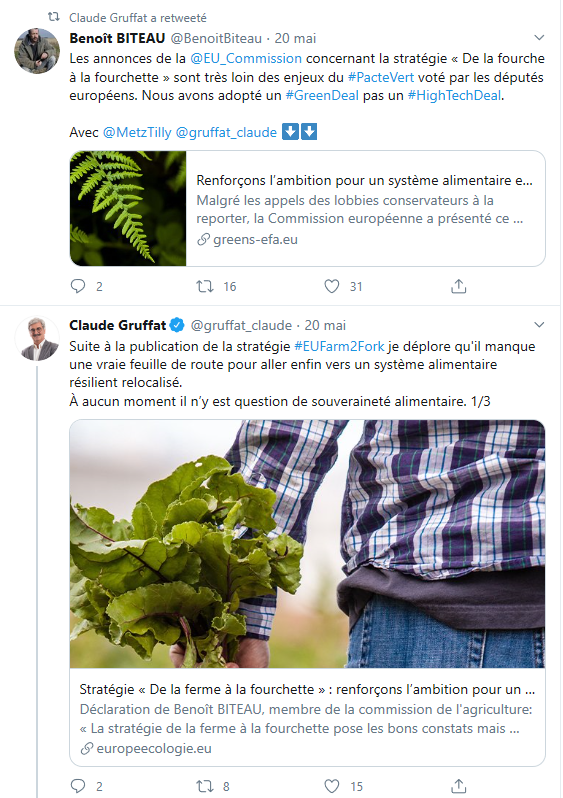563x798 pixels.
Task: Share Claude Gruffat's tweet
Action: coord(459,786)
